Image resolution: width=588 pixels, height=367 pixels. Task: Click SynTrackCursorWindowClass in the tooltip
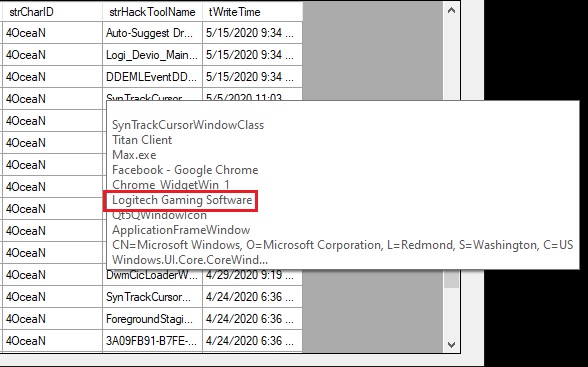[x=188, y=125]
